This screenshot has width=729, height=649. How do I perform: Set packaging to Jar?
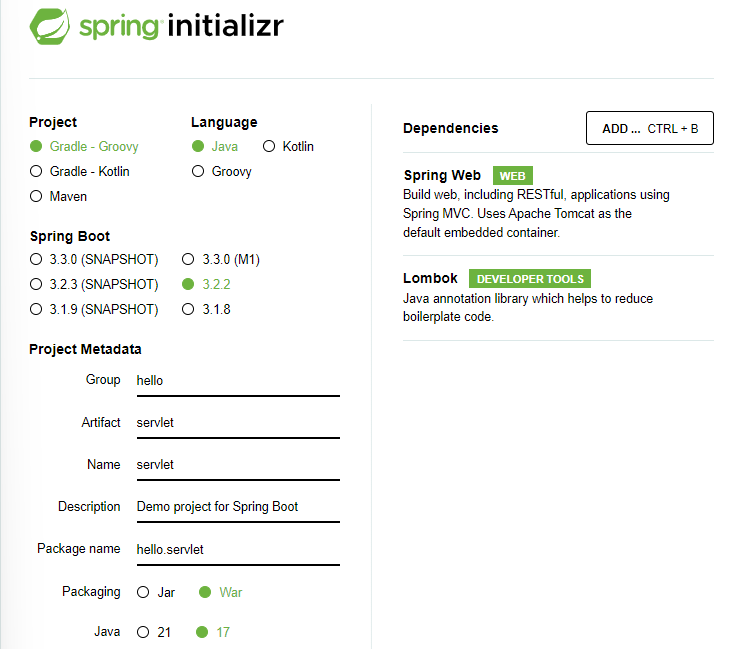tap(156, 592)
